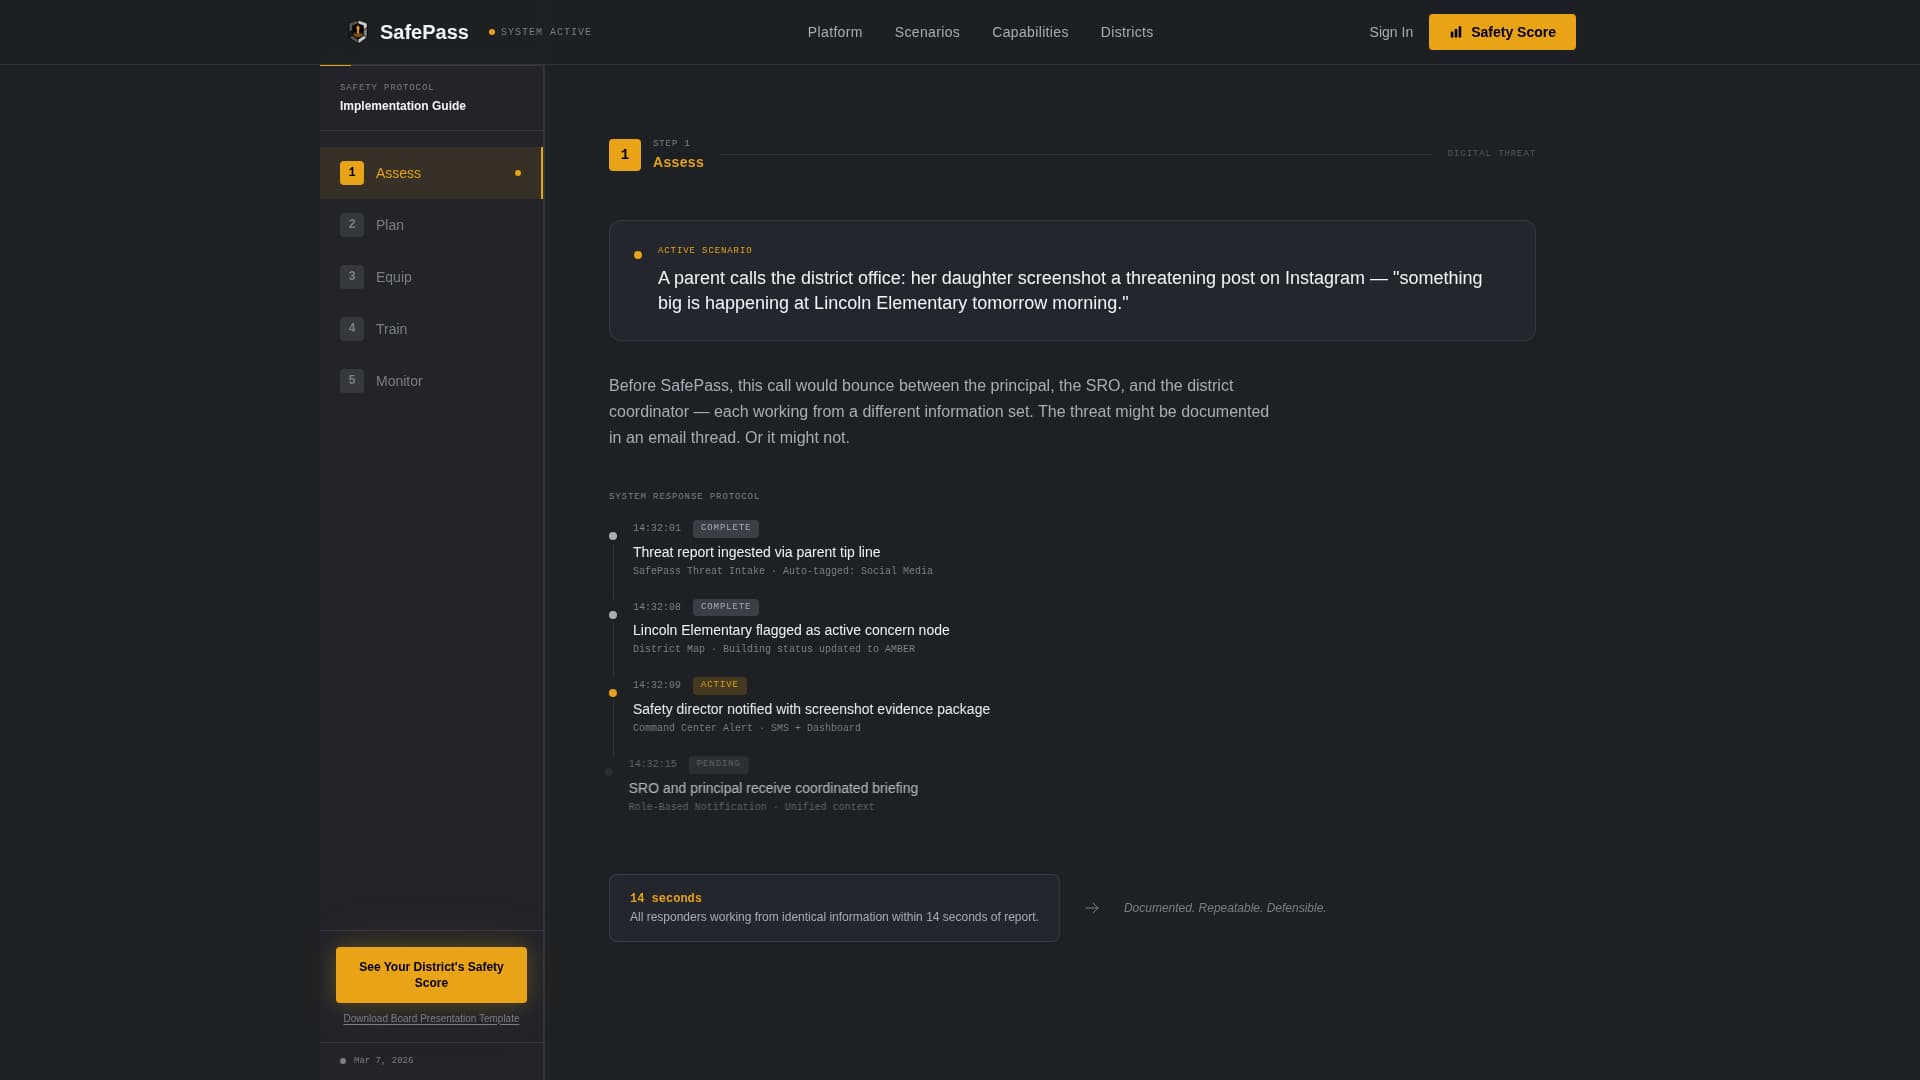Open the Scenarios nav menu
Viewport: 1920px width, 1080px height.
coord(927,32)
